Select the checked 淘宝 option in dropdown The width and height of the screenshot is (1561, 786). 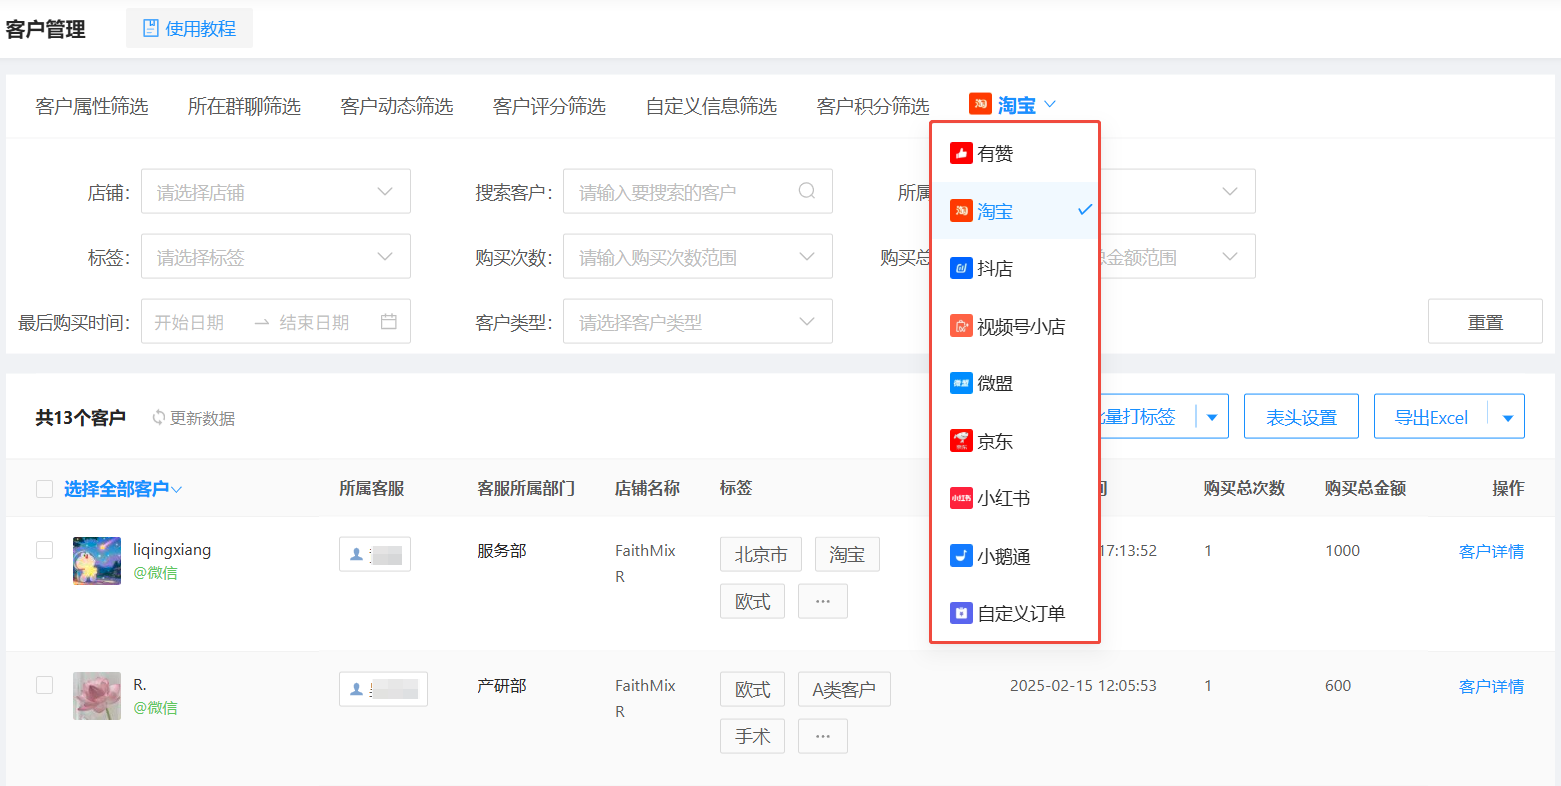click(1015, 211)
